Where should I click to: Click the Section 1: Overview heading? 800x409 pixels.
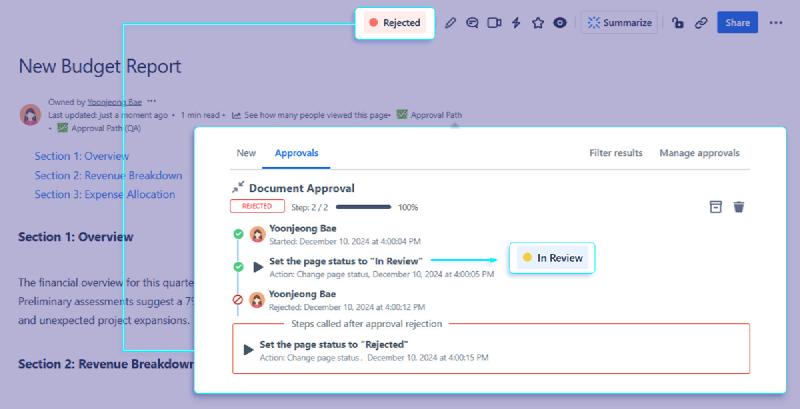(76, 237)
